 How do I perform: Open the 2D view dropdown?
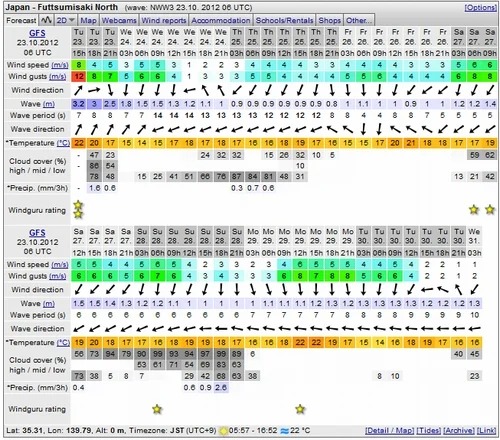click(65, 20)
